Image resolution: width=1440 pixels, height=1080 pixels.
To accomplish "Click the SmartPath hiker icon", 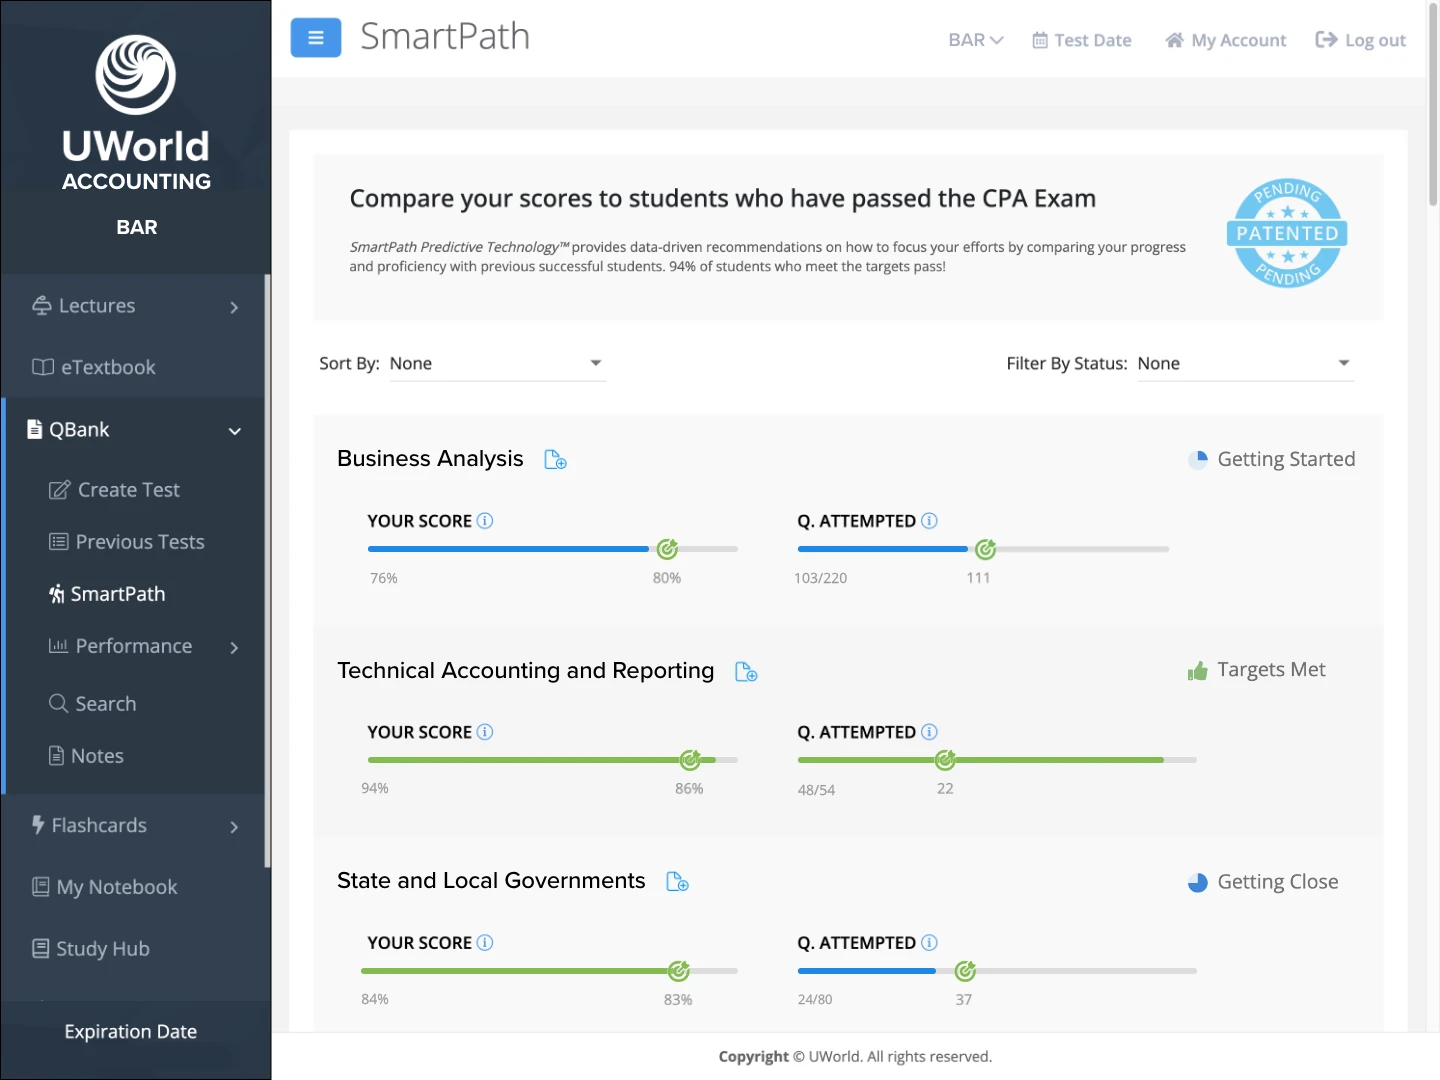I will (x=57, y=594).
